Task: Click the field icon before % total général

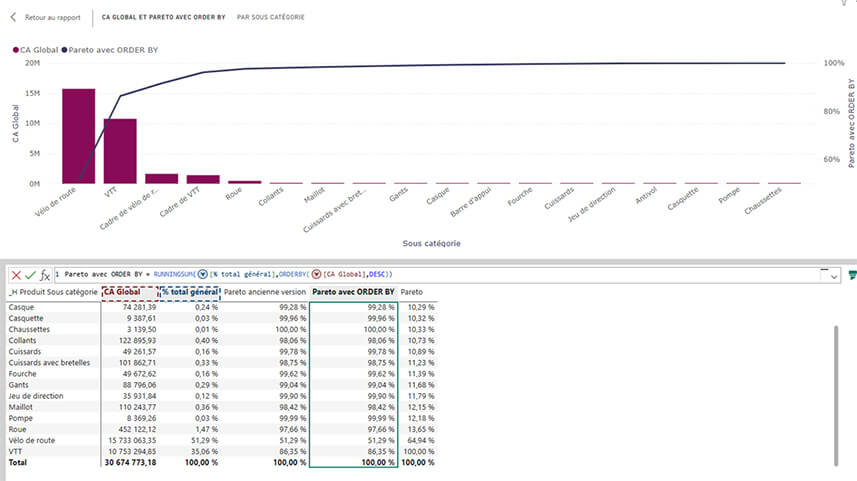Action: [x=201, y=274]
